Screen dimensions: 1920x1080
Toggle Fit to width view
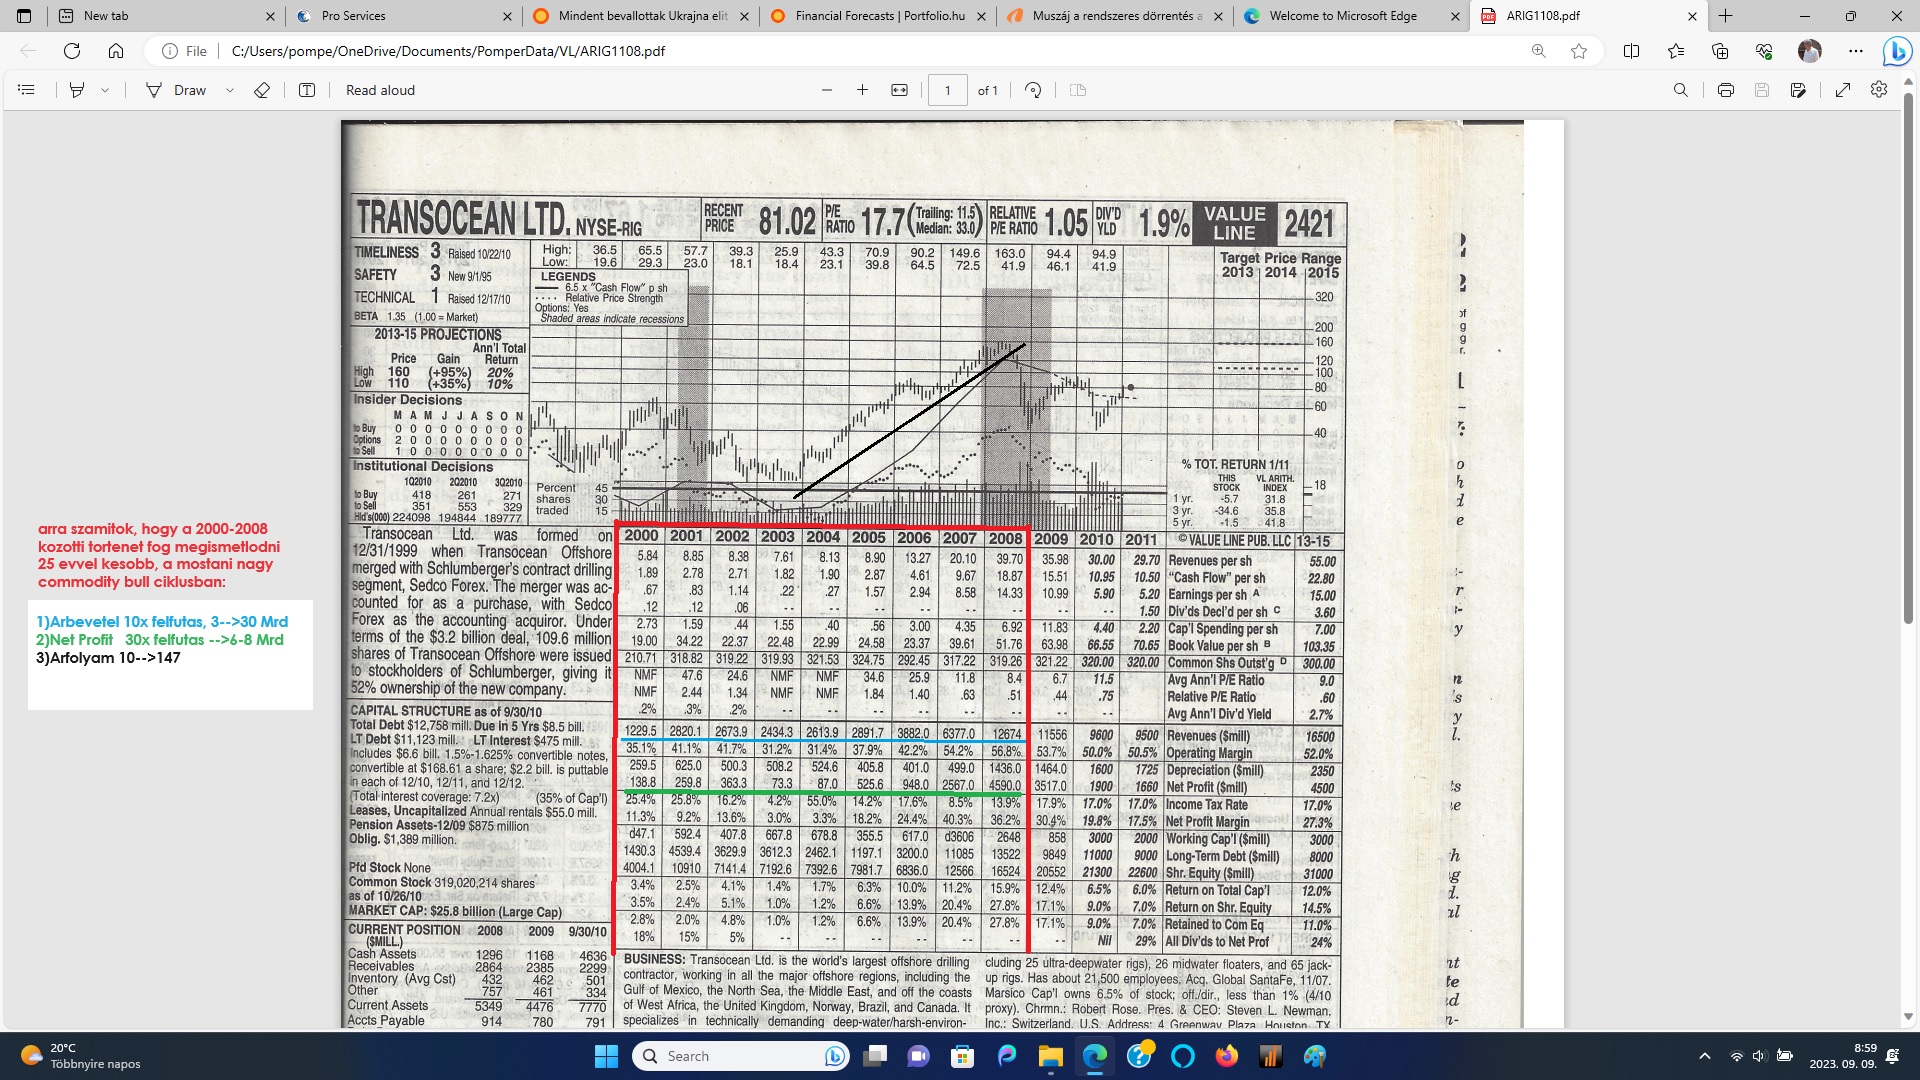899,90
